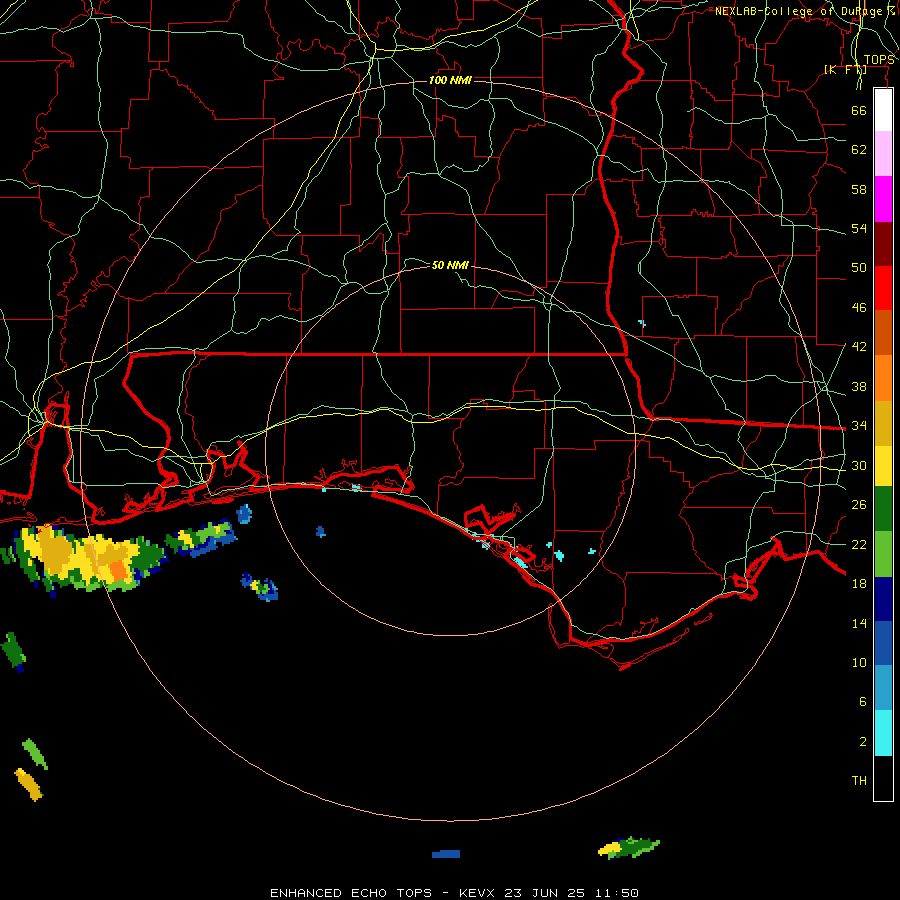The height and width of the screenshot is (900, 900).
Task: Click the 22 legend value
Action: [859, 544]
